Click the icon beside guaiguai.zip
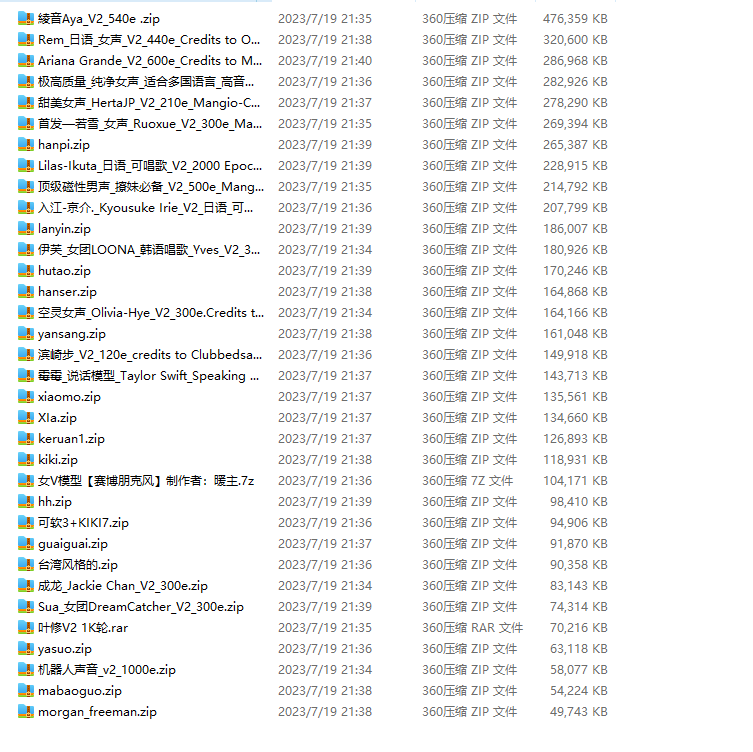753x752 pixels. (x=26, y=544)
